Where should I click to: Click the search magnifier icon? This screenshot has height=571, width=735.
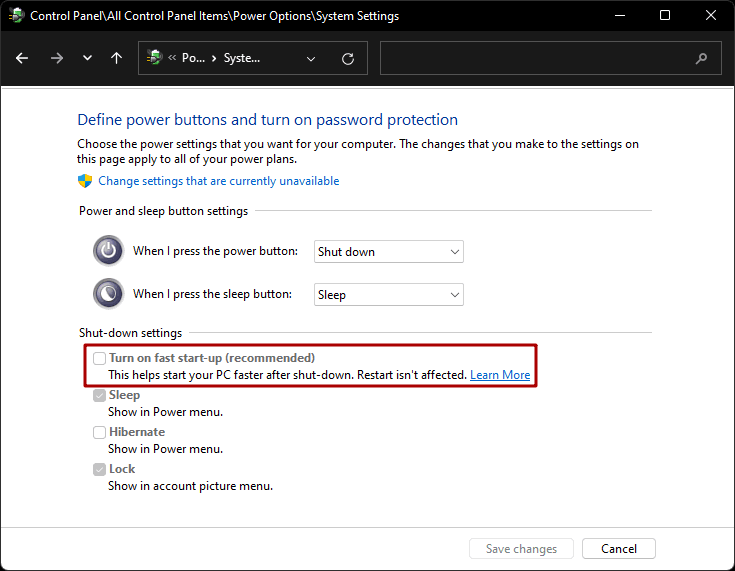pos(701,58)
